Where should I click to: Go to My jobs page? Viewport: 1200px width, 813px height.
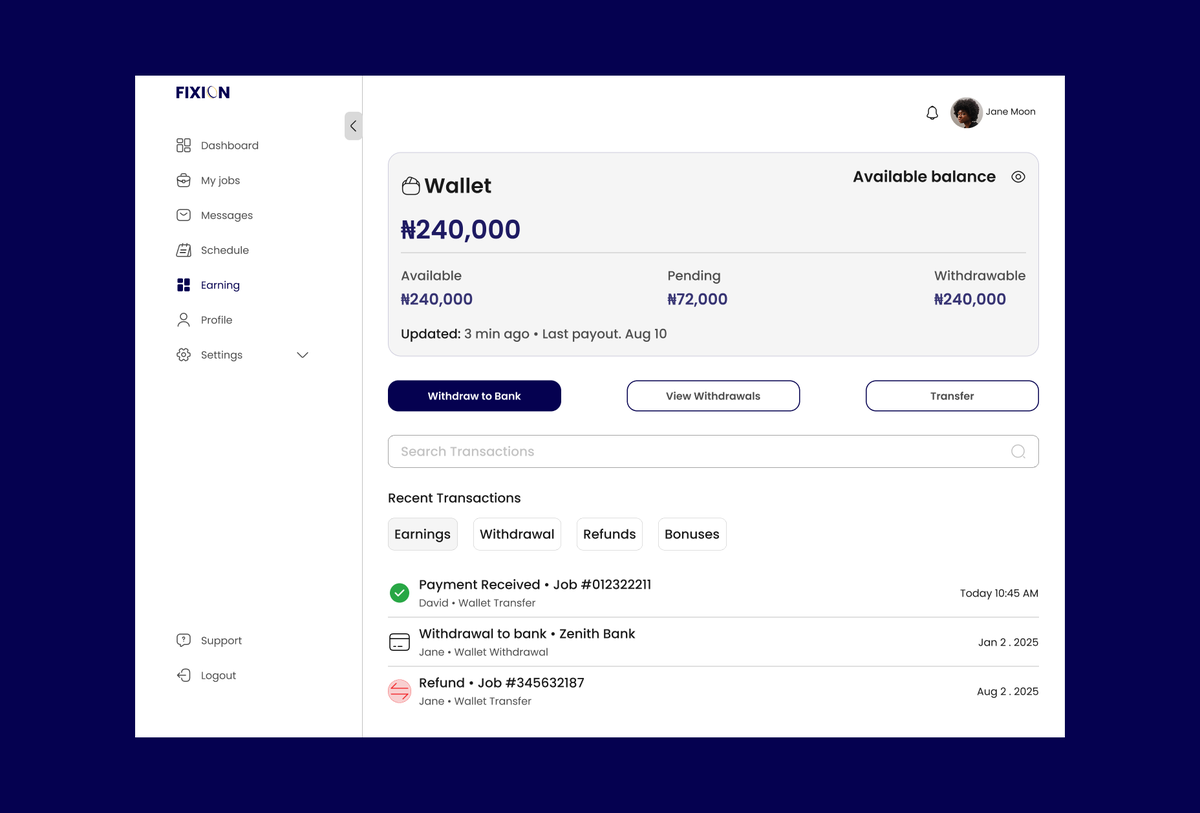click(220, 181)
